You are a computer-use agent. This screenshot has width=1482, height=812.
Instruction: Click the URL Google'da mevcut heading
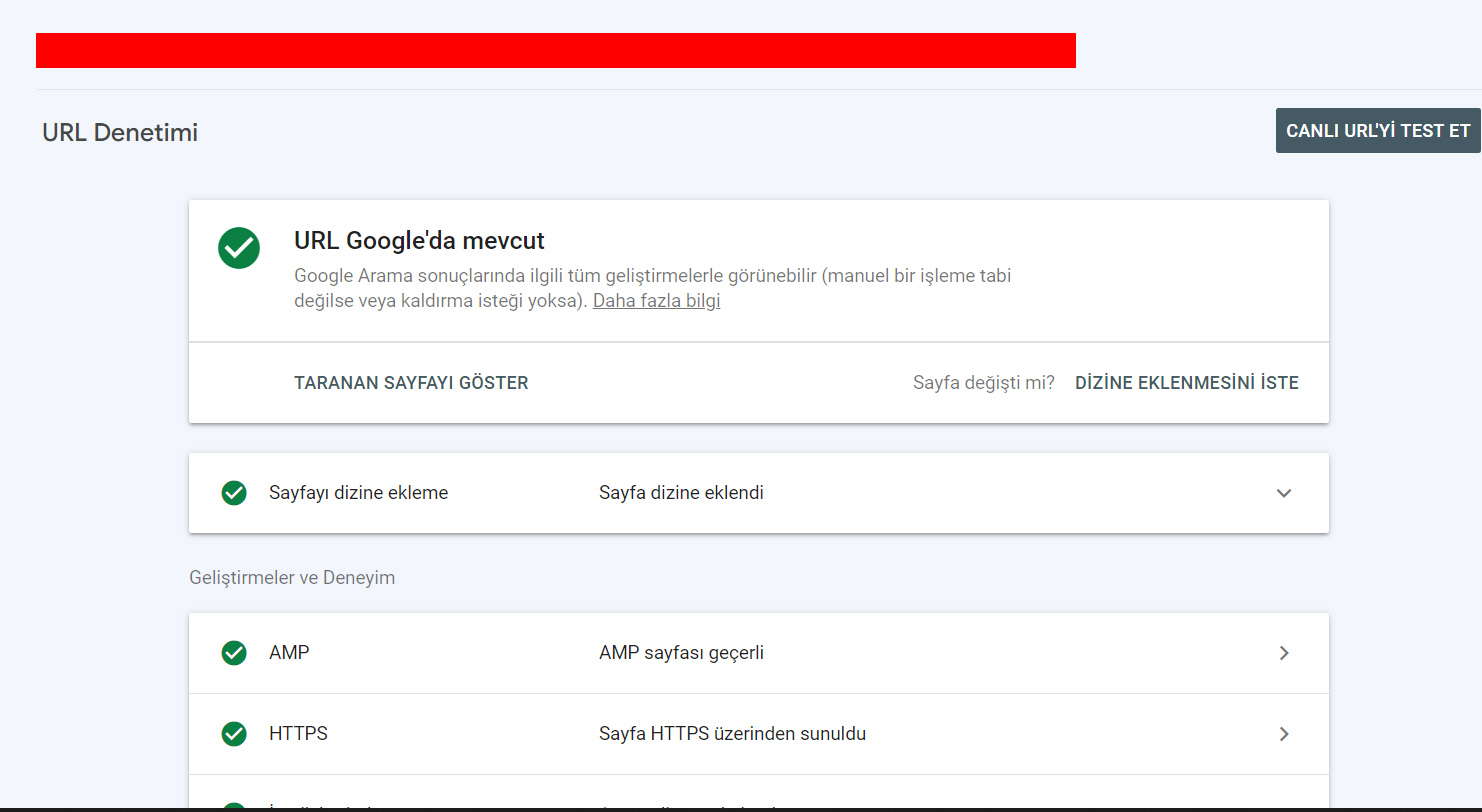coord(419,241)
